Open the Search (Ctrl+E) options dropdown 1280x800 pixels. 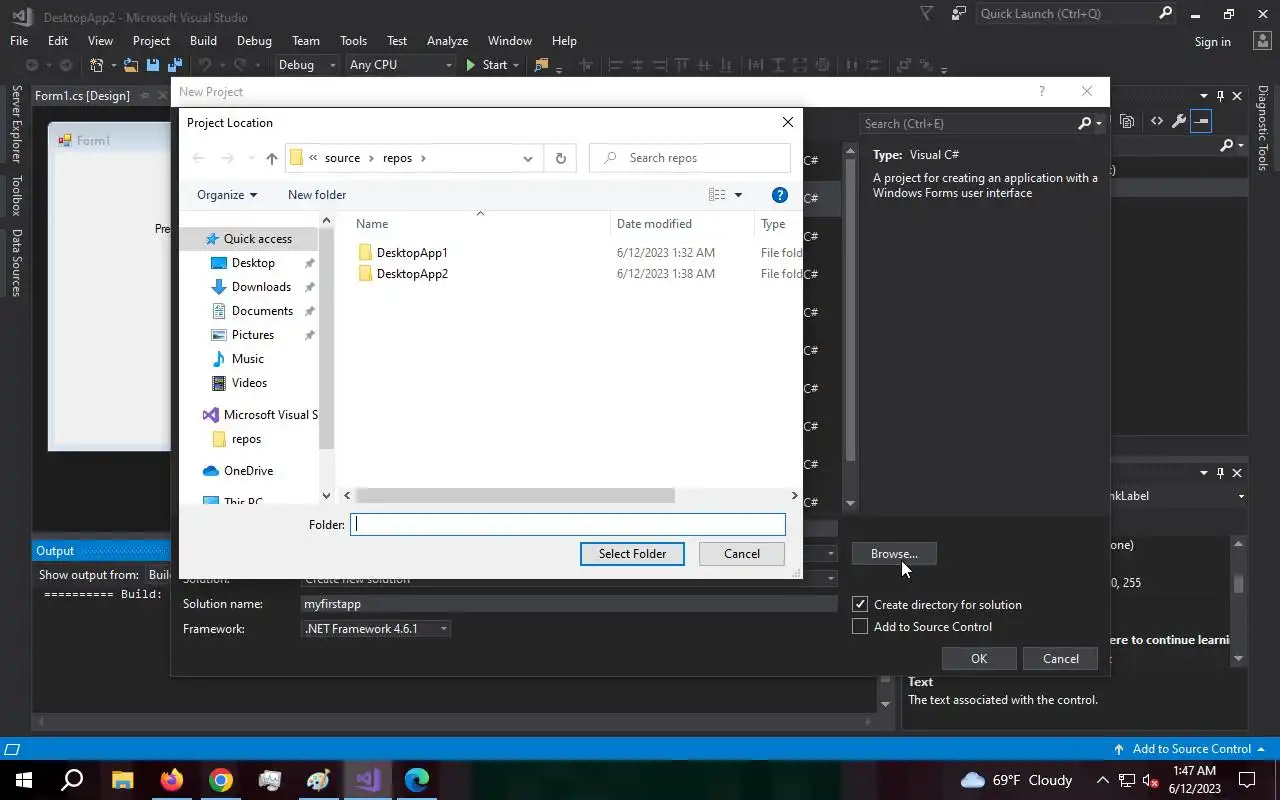pos(1099,123)
